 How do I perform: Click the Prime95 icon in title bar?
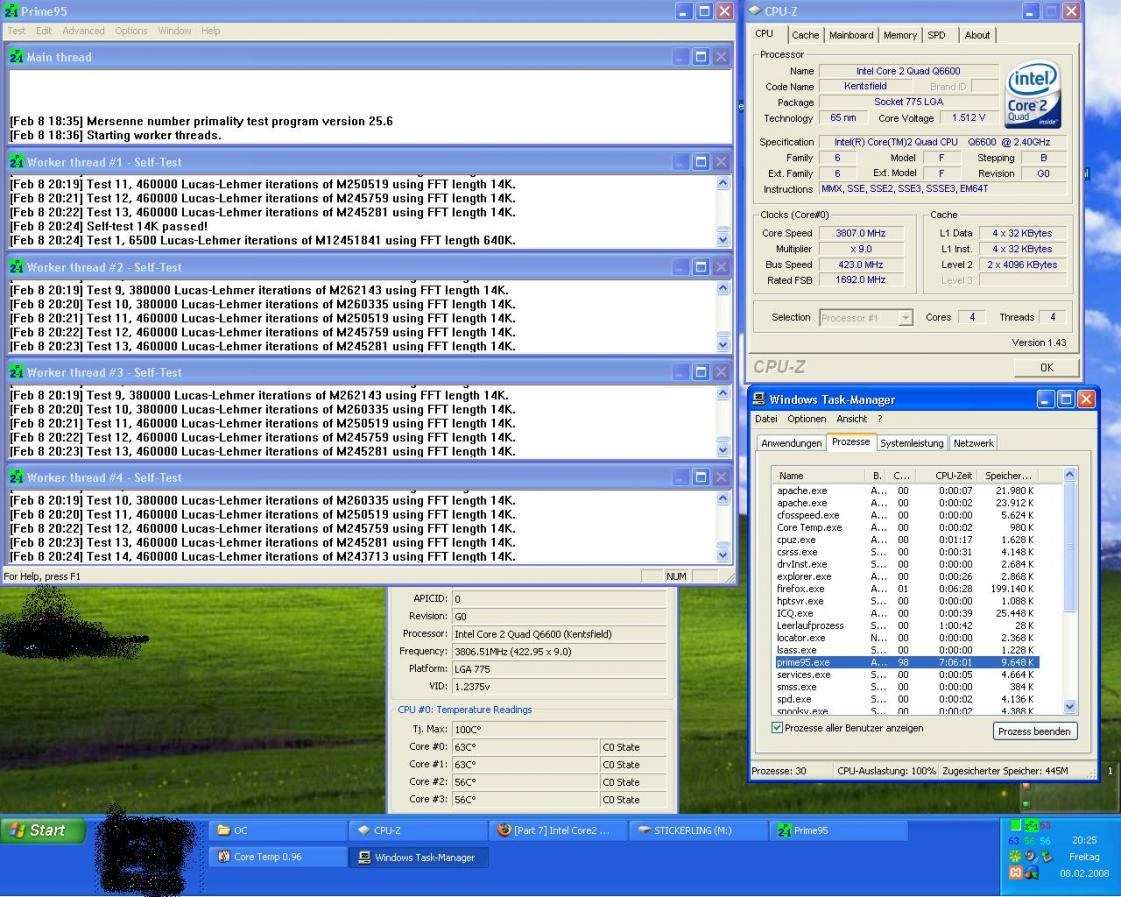tap(11, 11)
